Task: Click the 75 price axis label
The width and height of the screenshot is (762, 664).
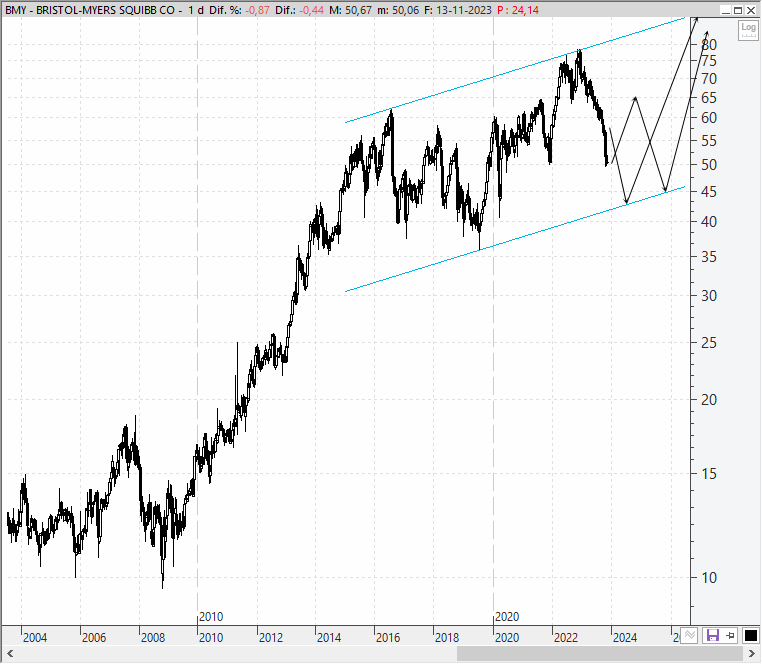Action: [x=709, y=61]
